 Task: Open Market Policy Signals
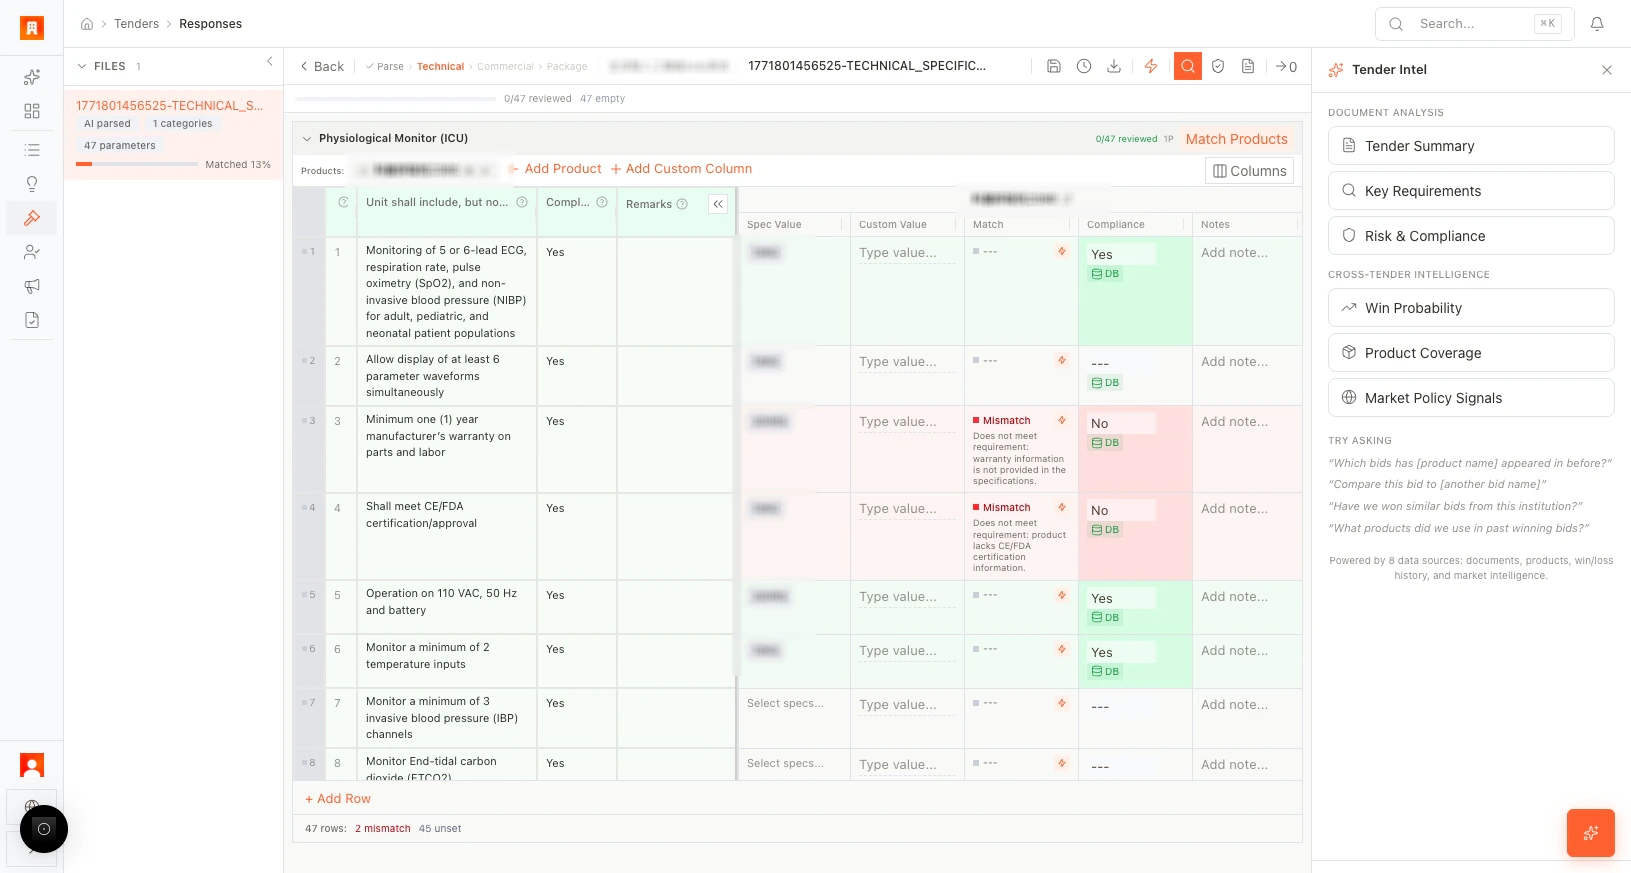click(1471, 398)
